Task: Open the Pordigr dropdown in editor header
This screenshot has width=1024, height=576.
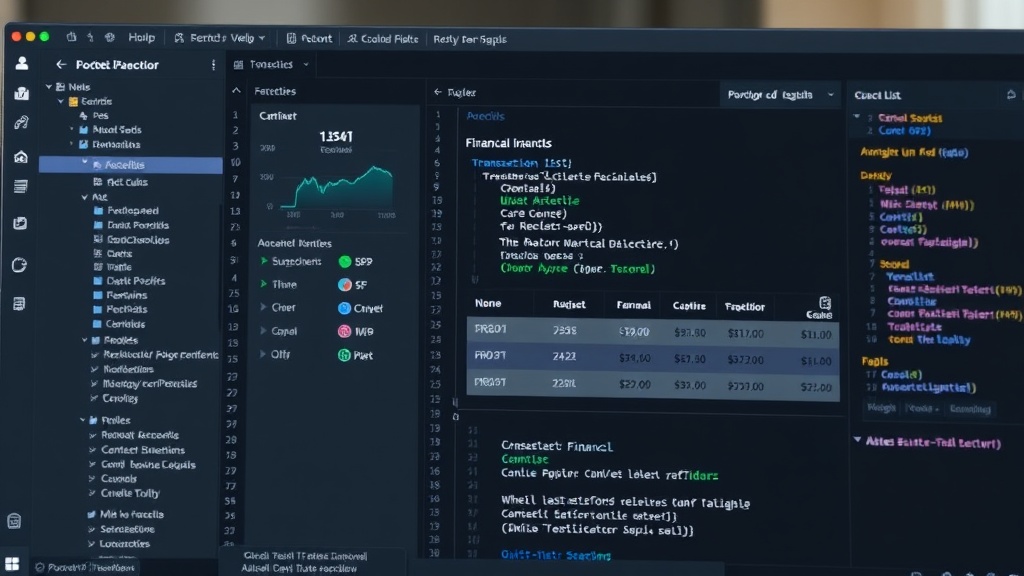Action: coord(780,95)
